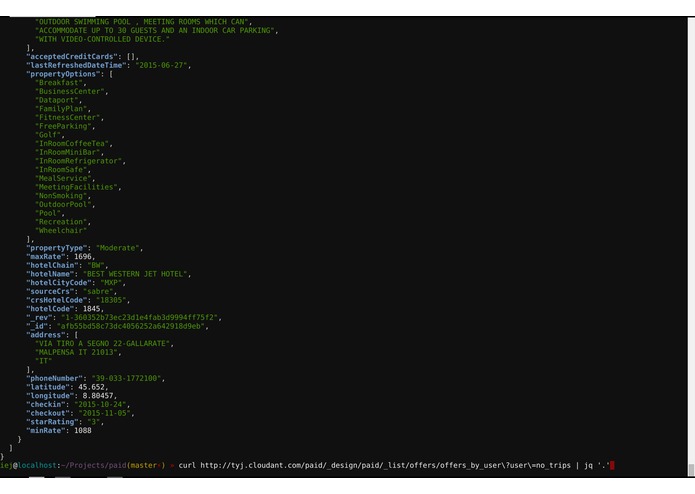The width and height of the screenshot is (695, 494).
Task: Click the "Recreation" option line
Action: click(63, 222)
